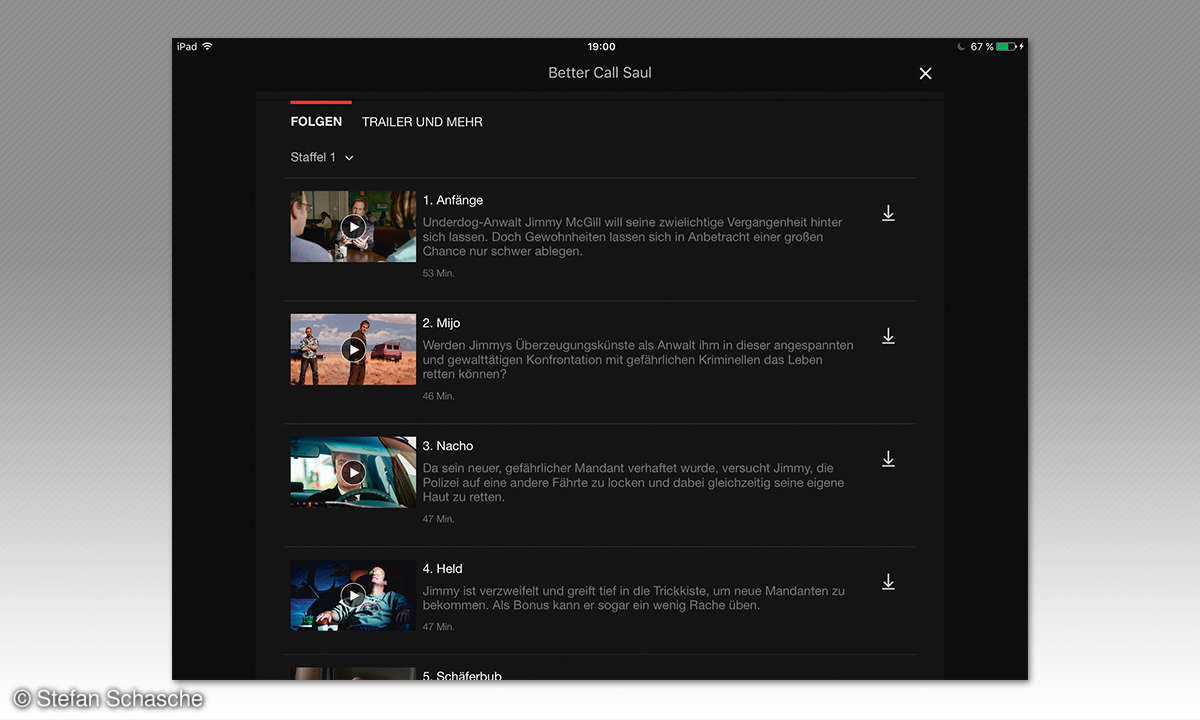
Task: Tap the Wi-Fi status icon
Action: point(207,47)
